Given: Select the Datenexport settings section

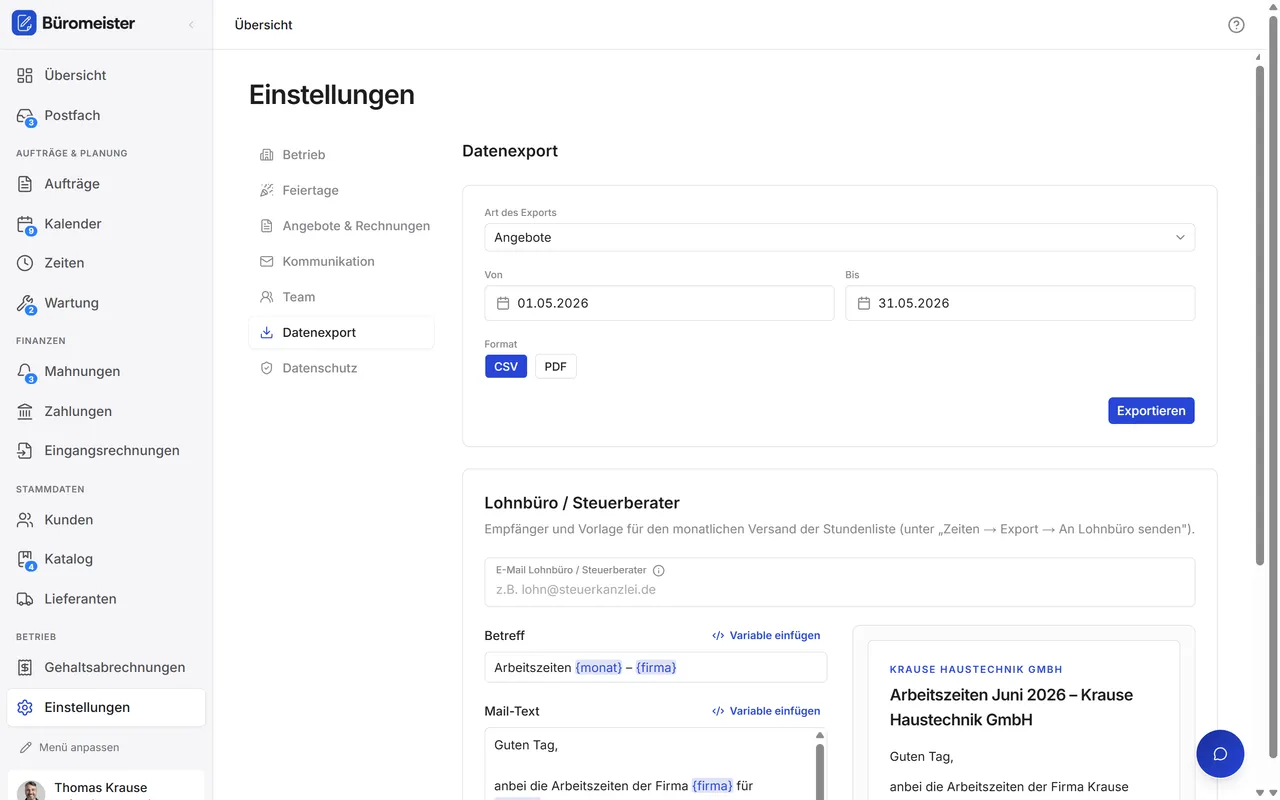Looking at the screenshot, I should [341, 333].
